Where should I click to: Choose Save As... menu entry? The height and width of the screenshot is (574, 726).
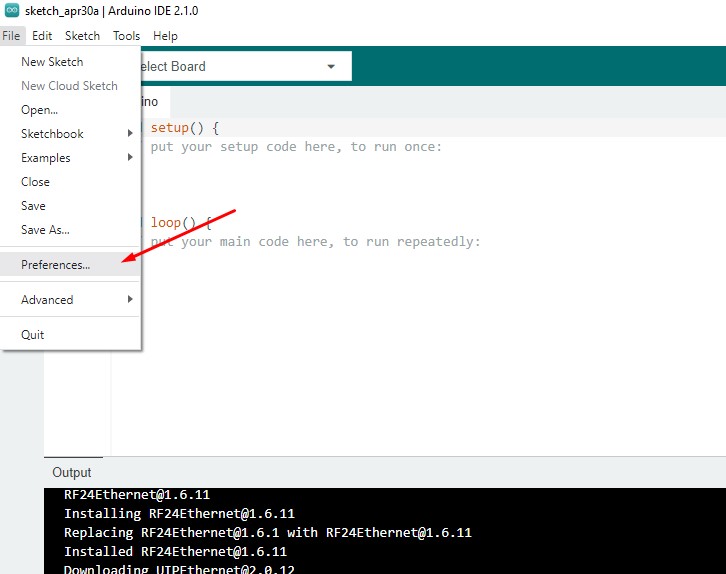point(70,230)
